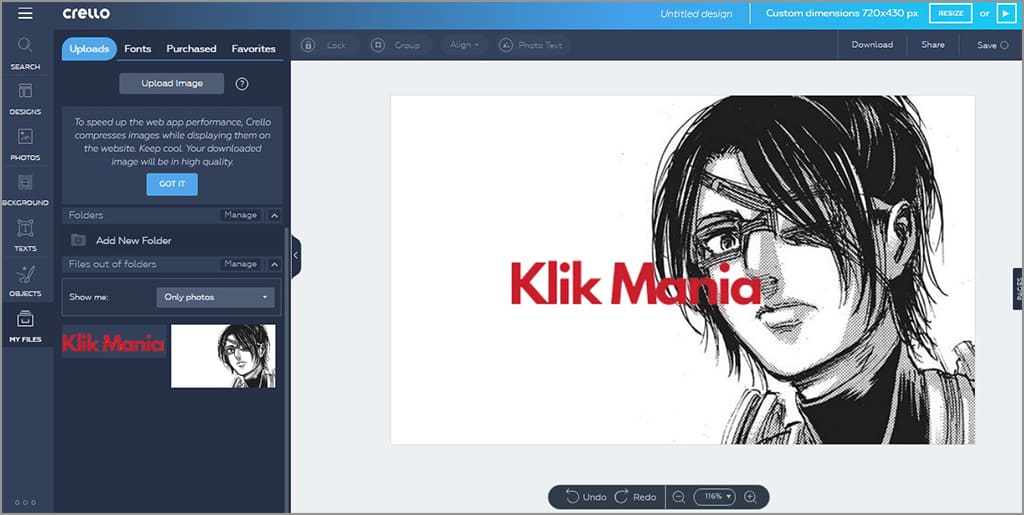The image size is (1024, 515).
Task: Zoom in using the plus magnifier
Action: [x=750, y=497]
